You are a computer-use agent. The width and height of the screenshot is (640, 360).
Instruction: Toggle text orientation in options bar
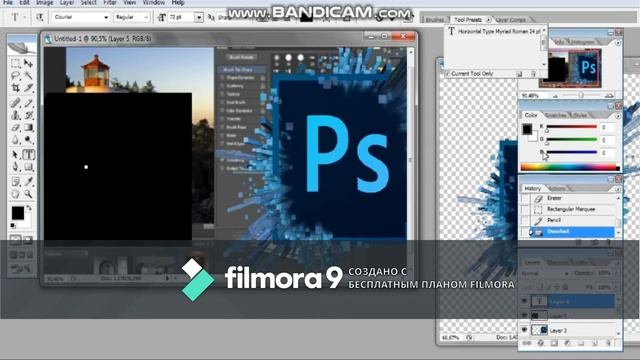coord(40,17)
